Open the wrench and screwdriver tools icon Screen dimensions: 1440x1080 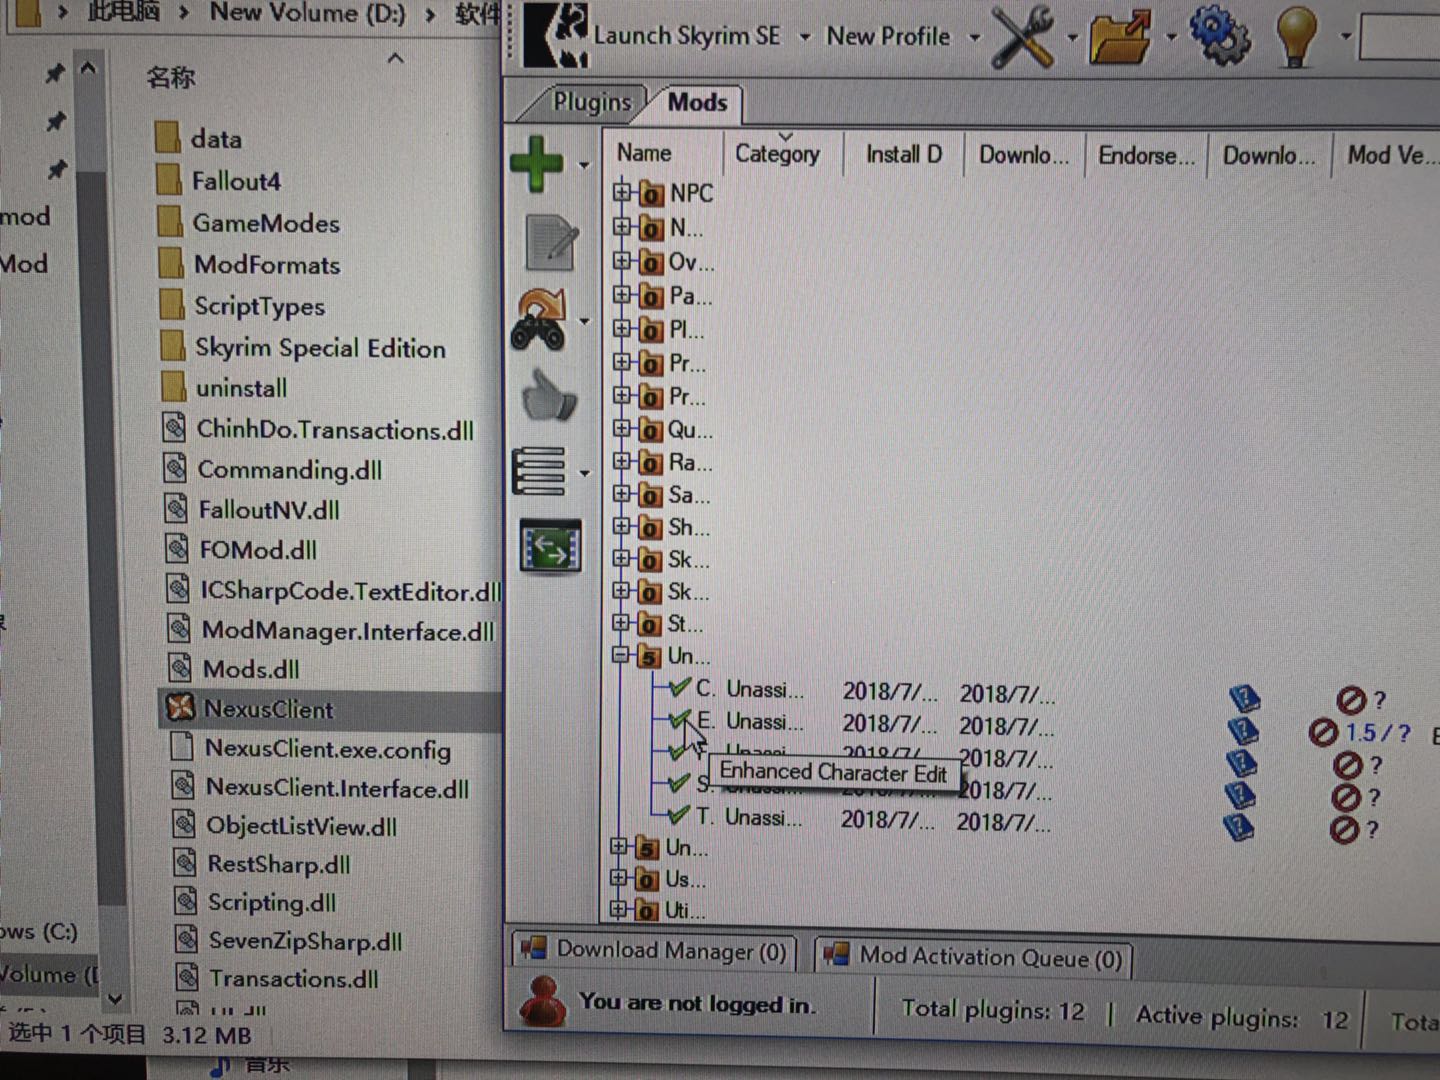pyautogui.click(x=1023, y=37)
